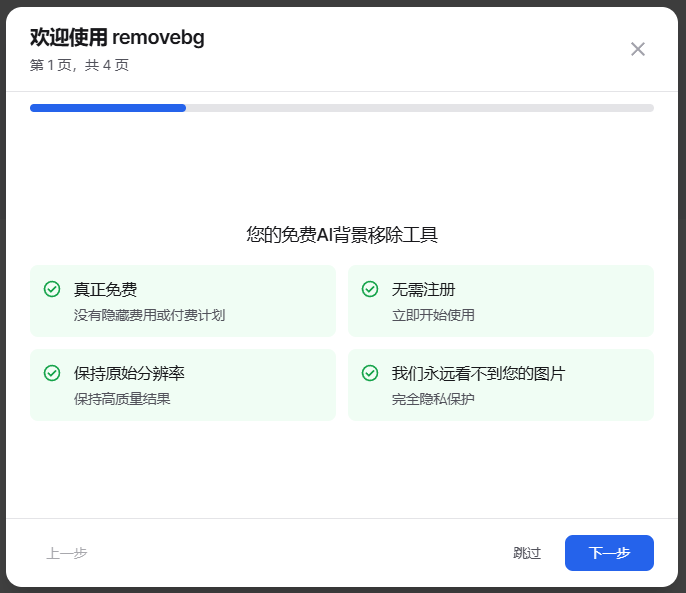This screenshot has width=686, height=593.
Task: Click the 真正免费 heading text
Action: point(105,290)
